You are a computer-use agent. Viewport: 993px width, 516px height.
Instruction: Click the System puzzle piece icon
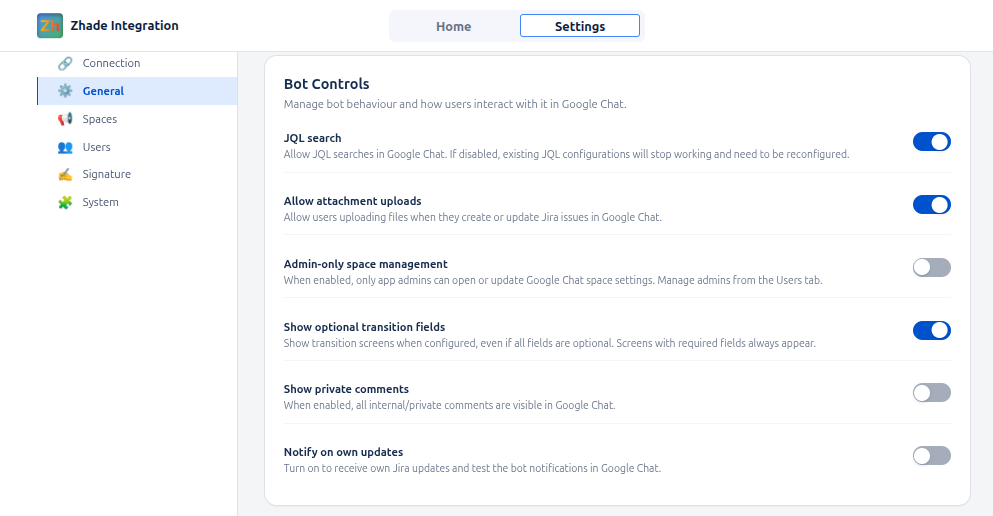click(x=65, y=202)
